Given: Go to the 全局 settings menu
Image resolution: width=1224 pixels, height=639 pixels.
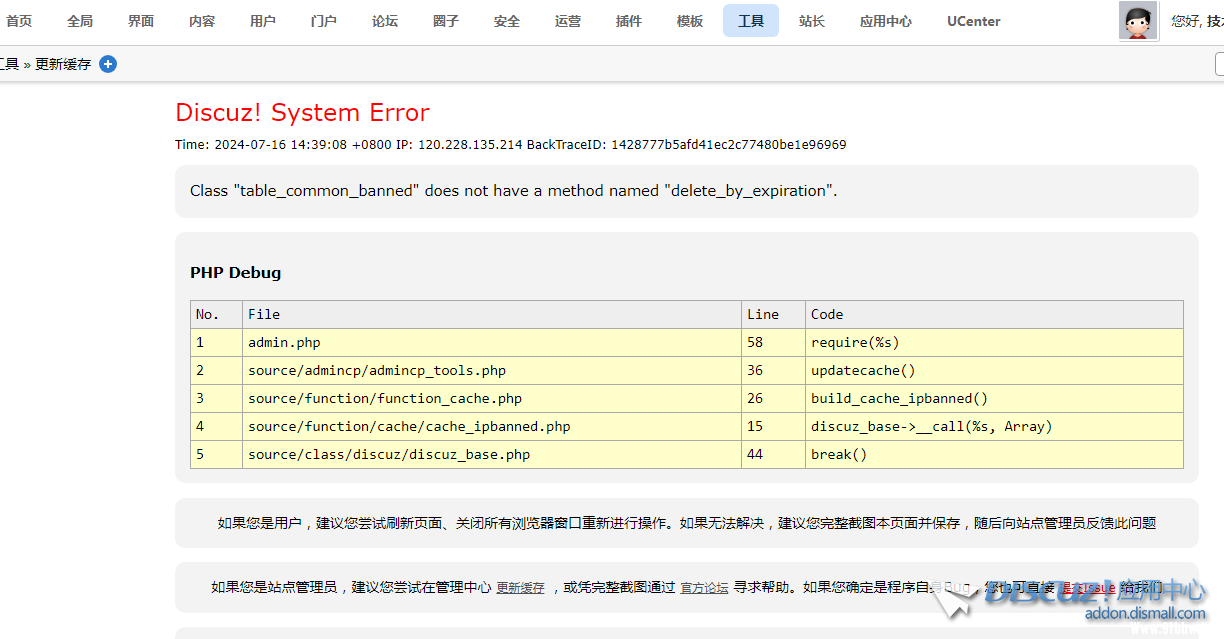Looking at the screenshot, I should click(x=80, y=21).
